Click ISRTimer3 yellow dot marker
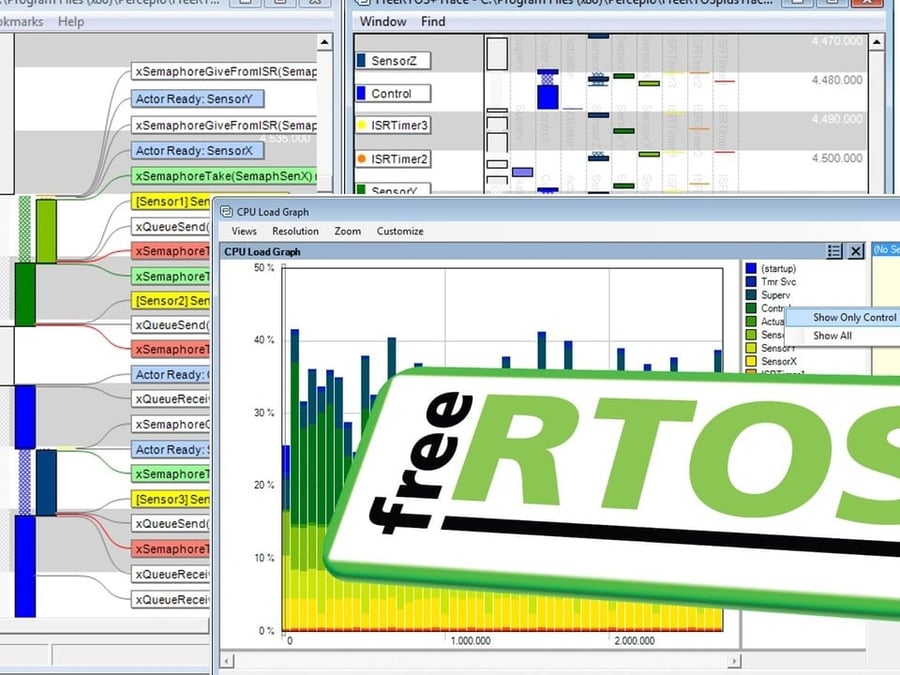 click(362, 125)
